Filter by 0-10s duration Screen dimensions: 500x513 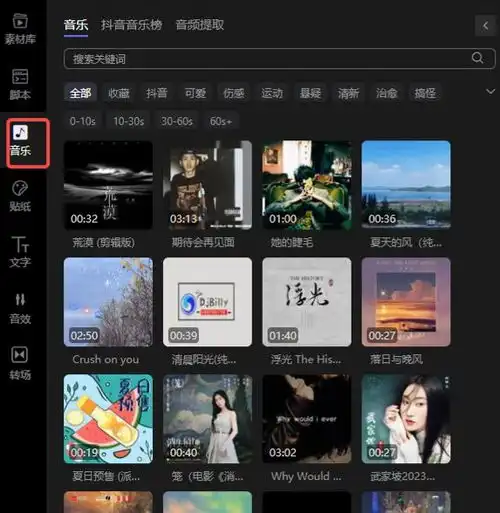(x=83, y=121)
